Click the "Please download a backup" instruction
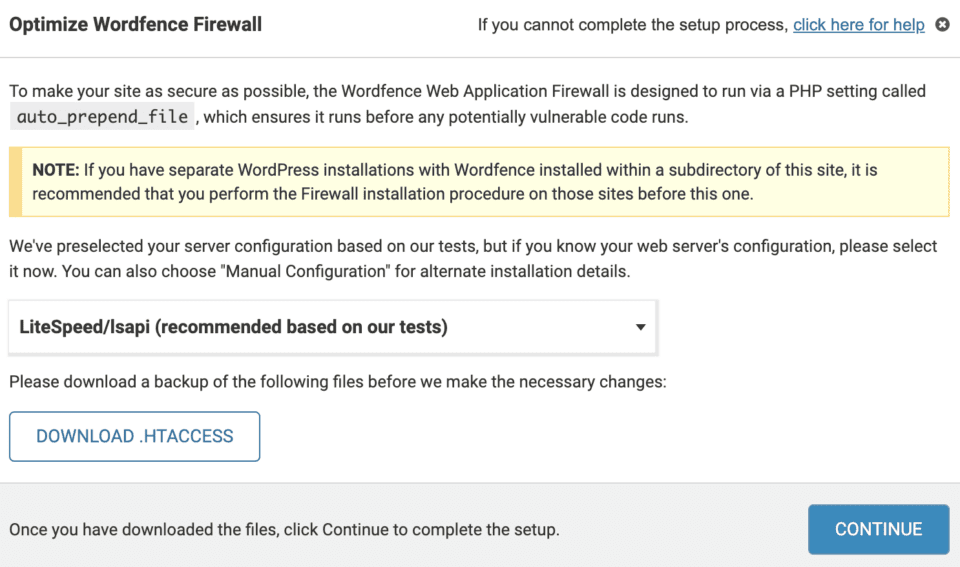This screenshot has height=567, width=960. click(337, 381)
